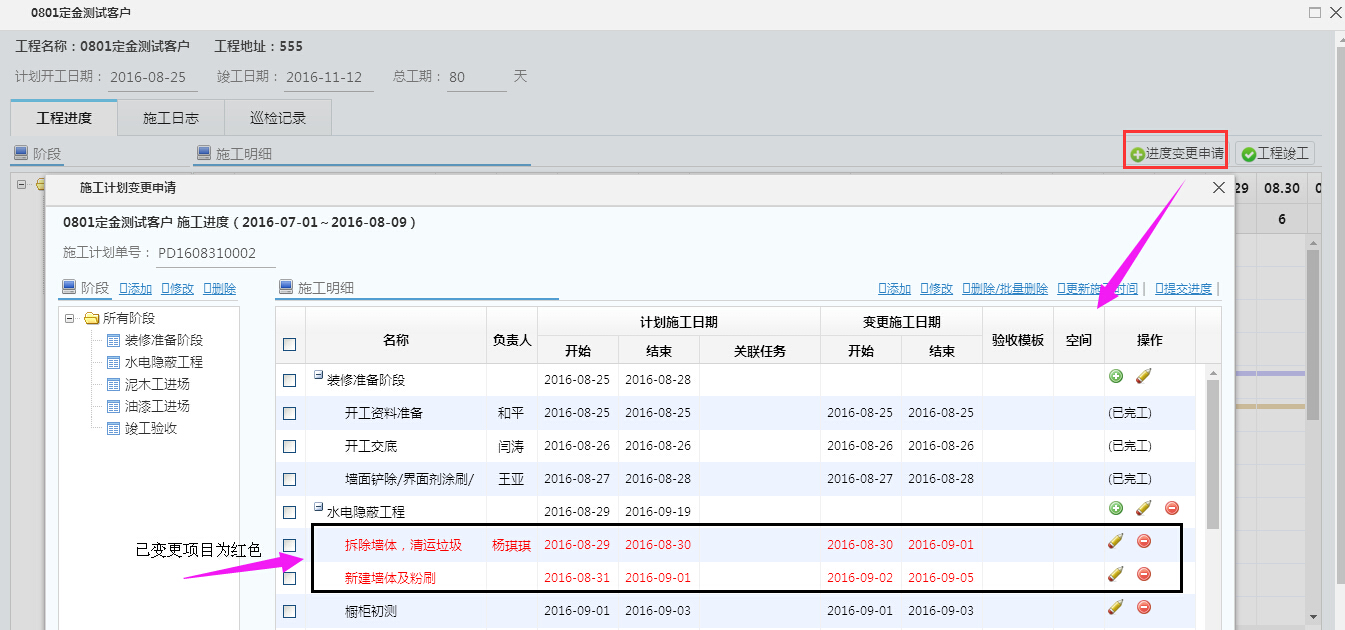Click the 提交进度 link
1345x630 pixels.
point(1185,288)
